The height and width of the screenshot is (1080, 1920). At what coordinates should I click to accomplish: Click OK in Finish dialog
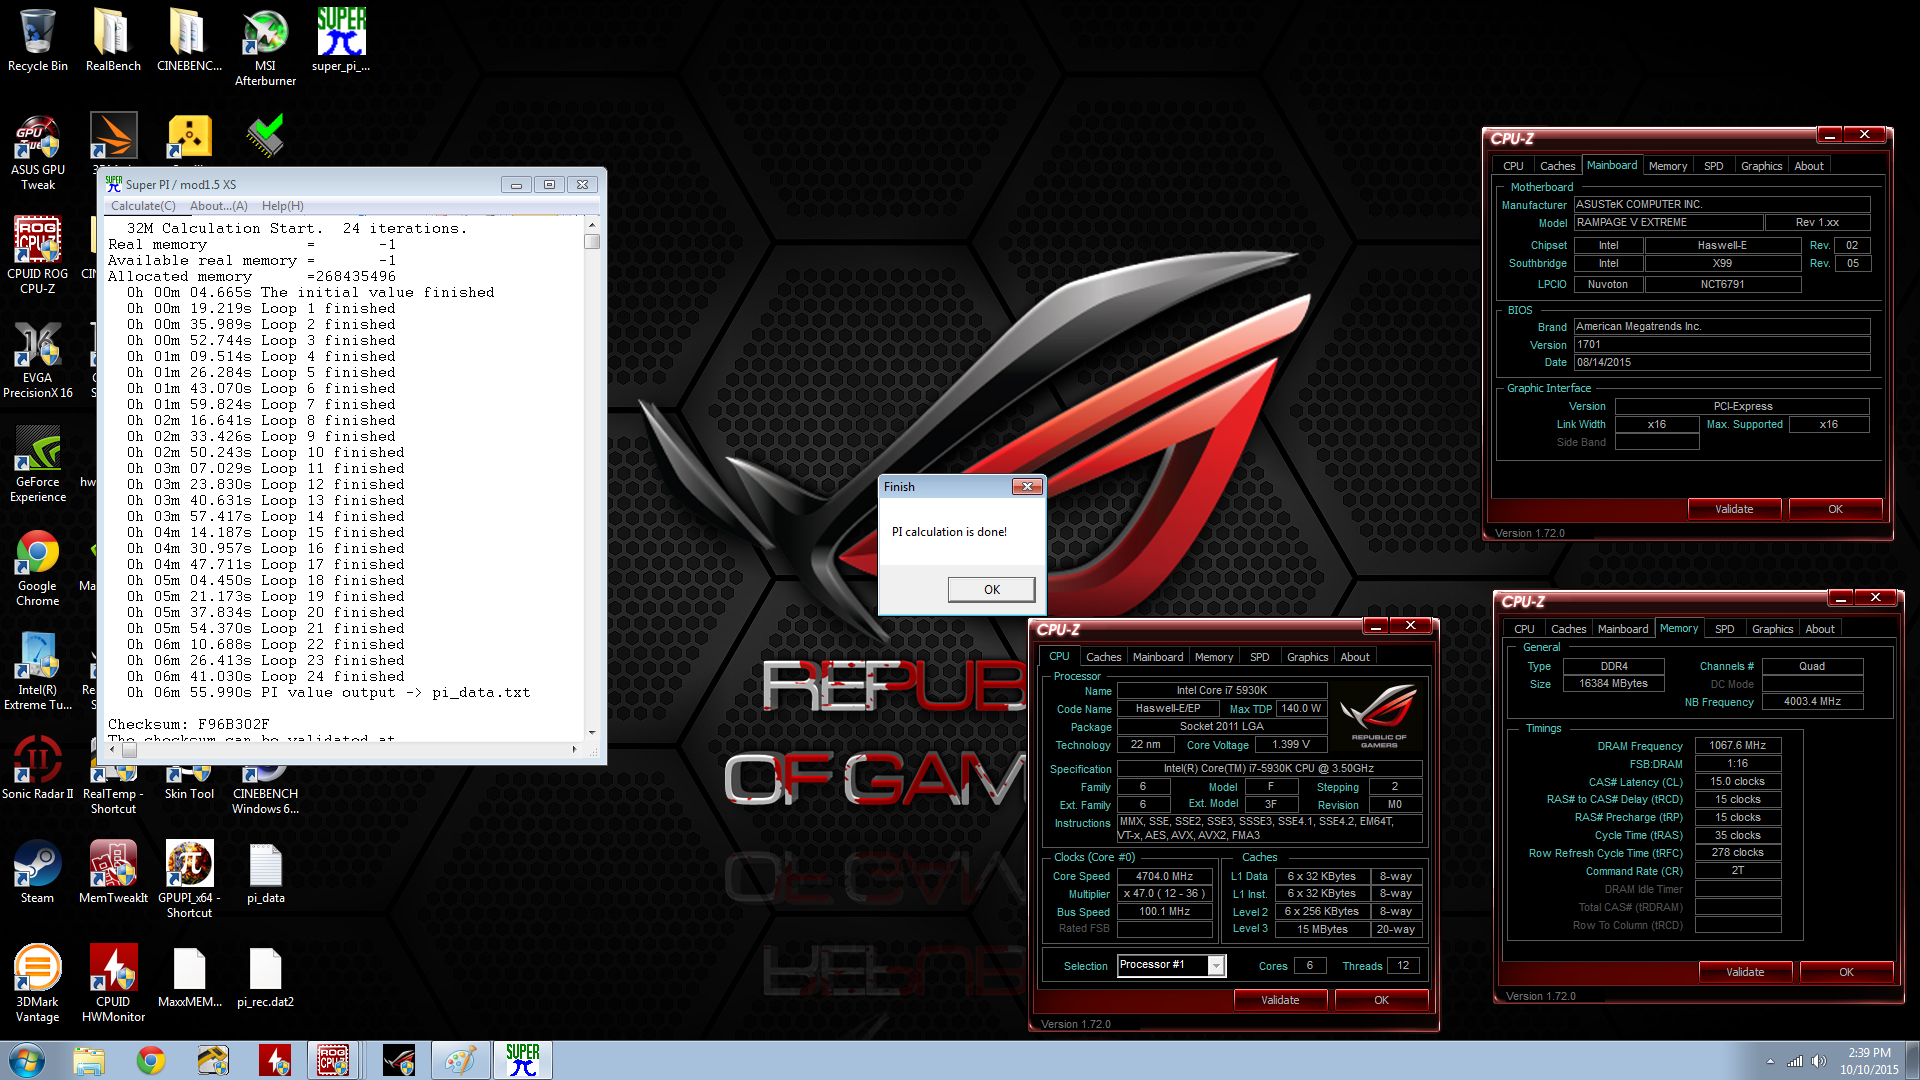(x=991, y=589)
